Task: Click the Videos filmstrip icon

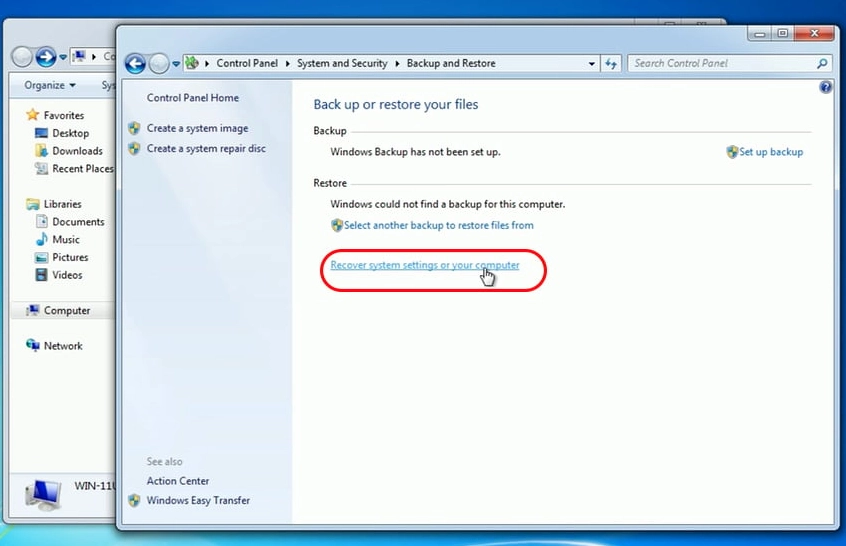Action: click(x=41, y=275)
